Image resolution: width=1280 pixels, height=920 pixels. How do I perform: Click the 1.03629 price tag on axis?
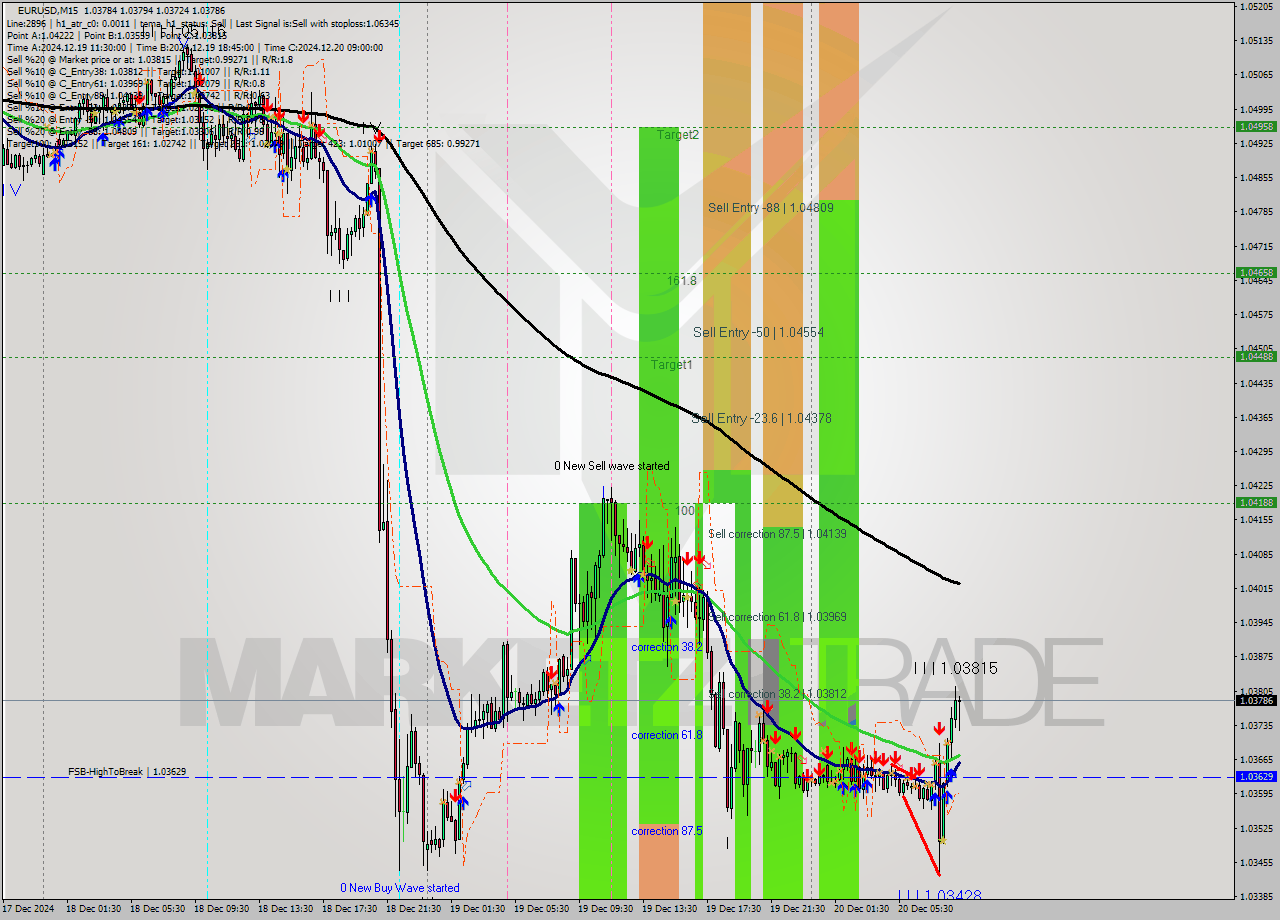coord(1256,776)
